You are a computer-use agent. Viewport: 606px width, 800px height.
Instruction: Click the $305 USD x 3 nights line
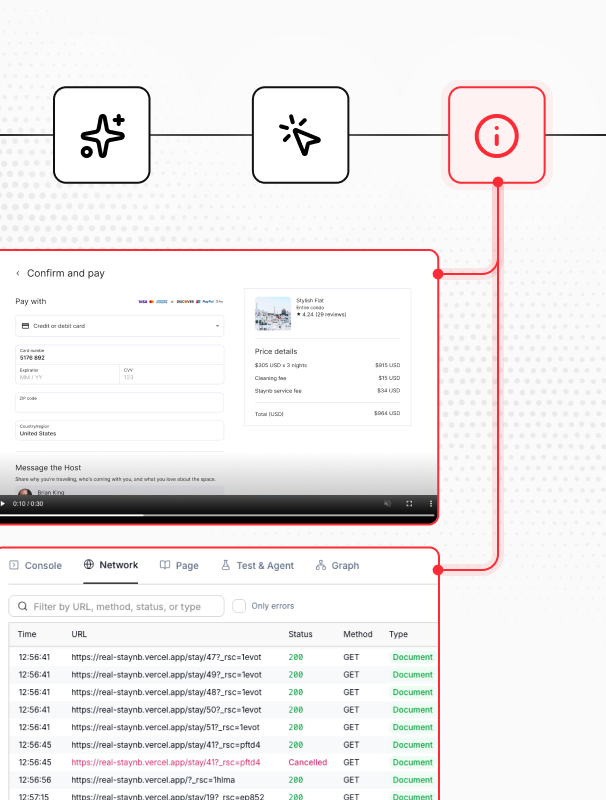coord(327,365)
